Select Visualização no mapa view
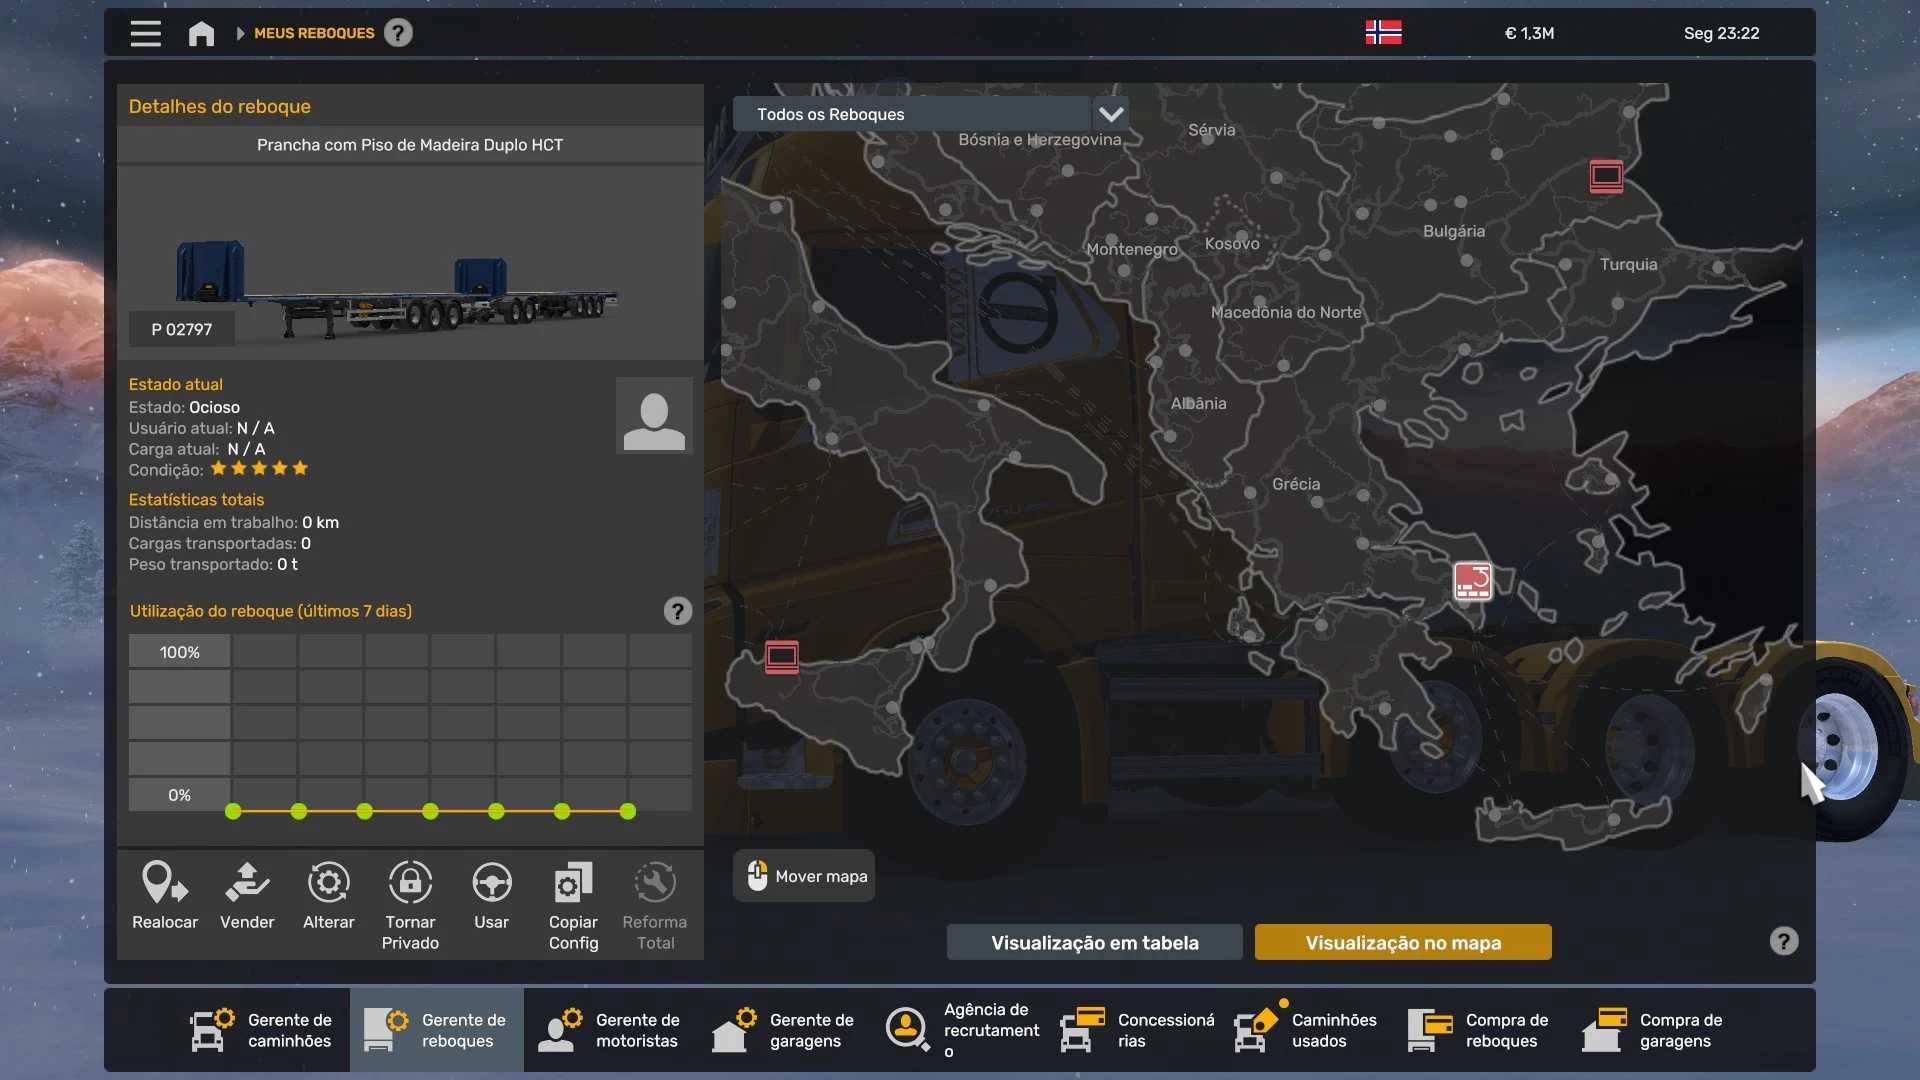 click(x=1402, y=942)
